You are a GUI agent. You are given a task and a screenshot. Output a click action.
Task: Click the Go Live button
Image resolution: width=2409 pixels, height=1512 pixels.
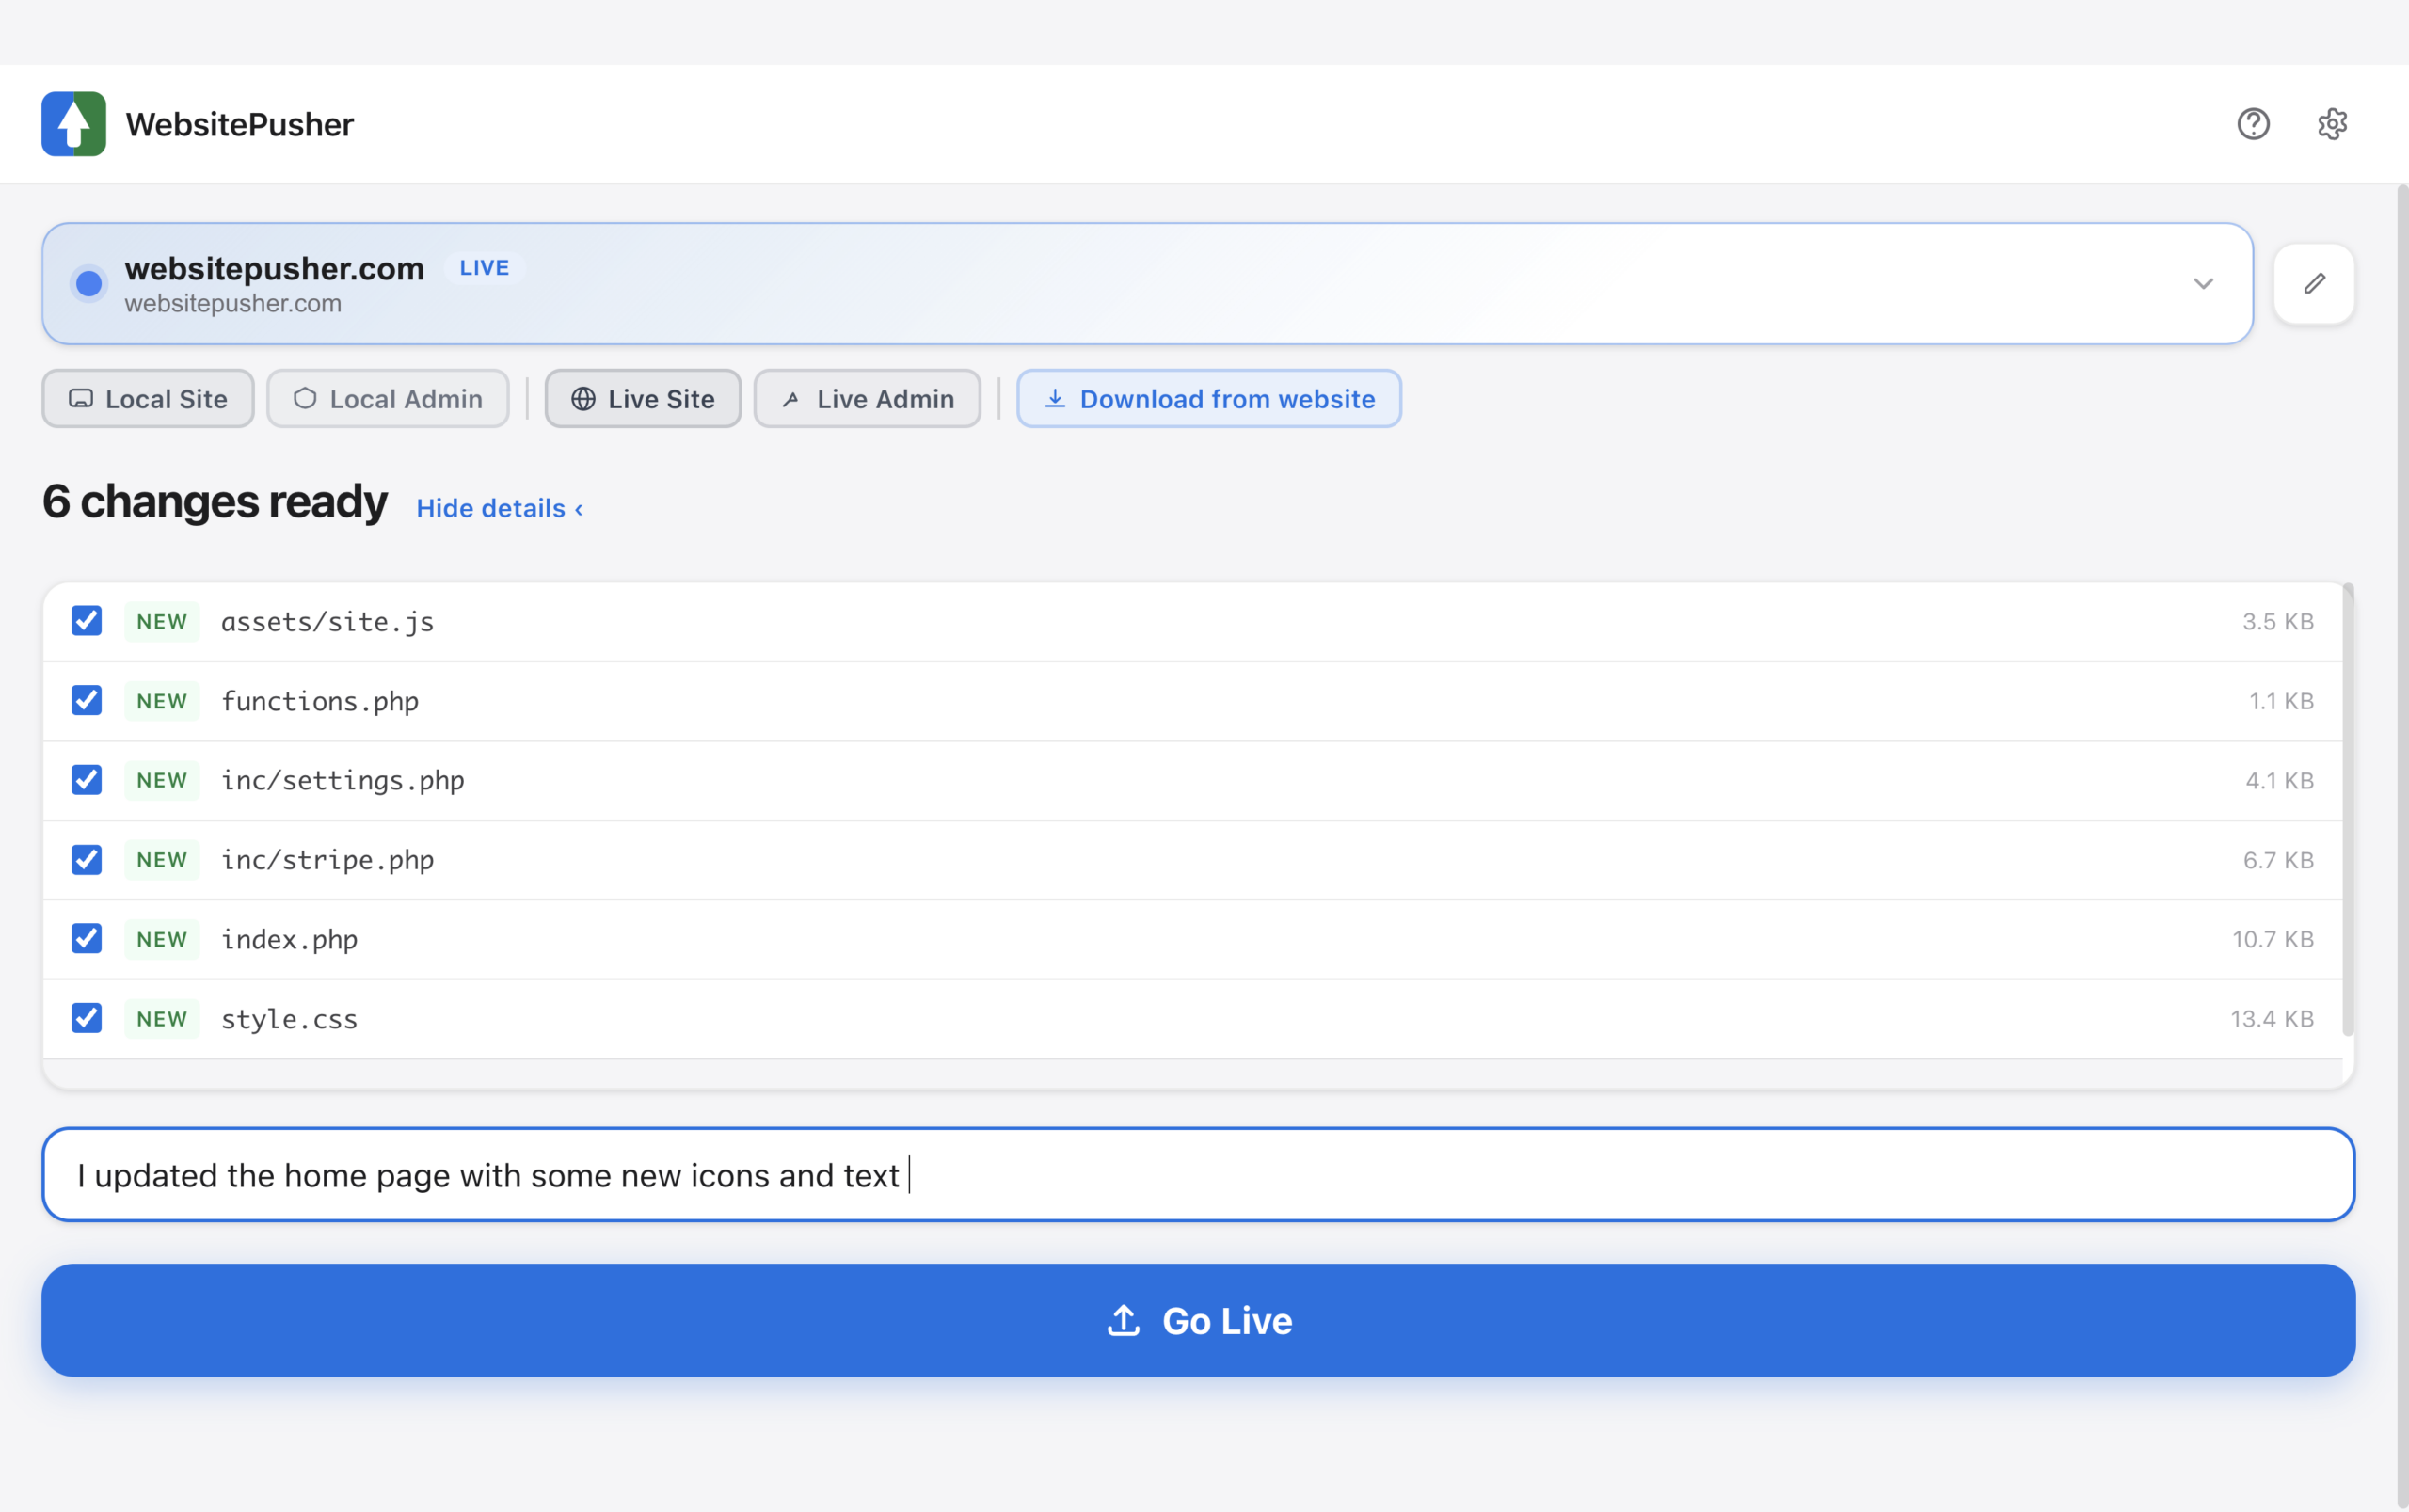click(1198, 1321)
